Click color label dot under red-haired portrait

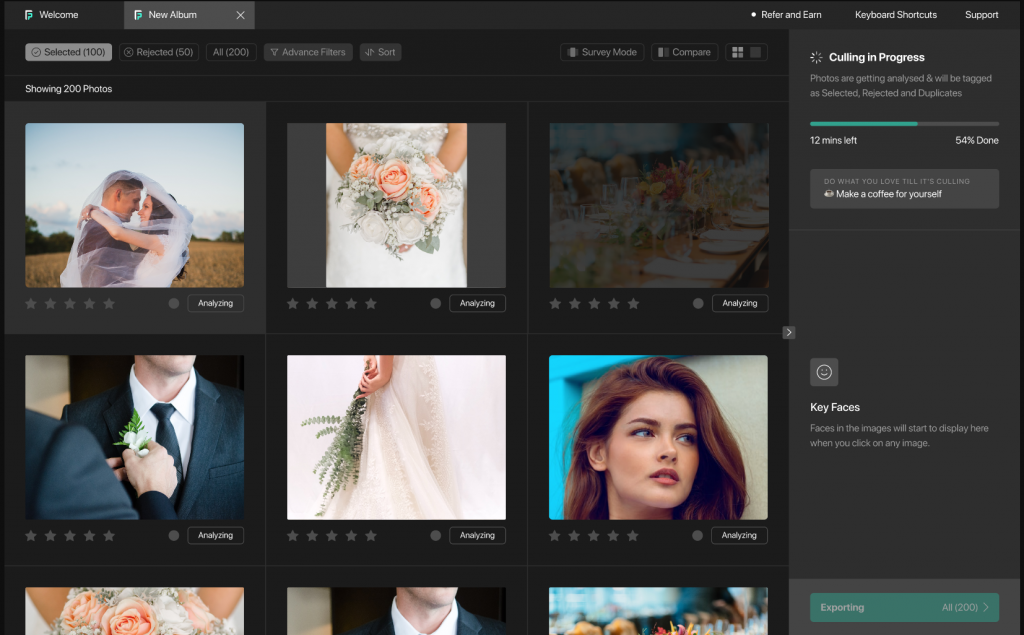[x=697, y=535]
